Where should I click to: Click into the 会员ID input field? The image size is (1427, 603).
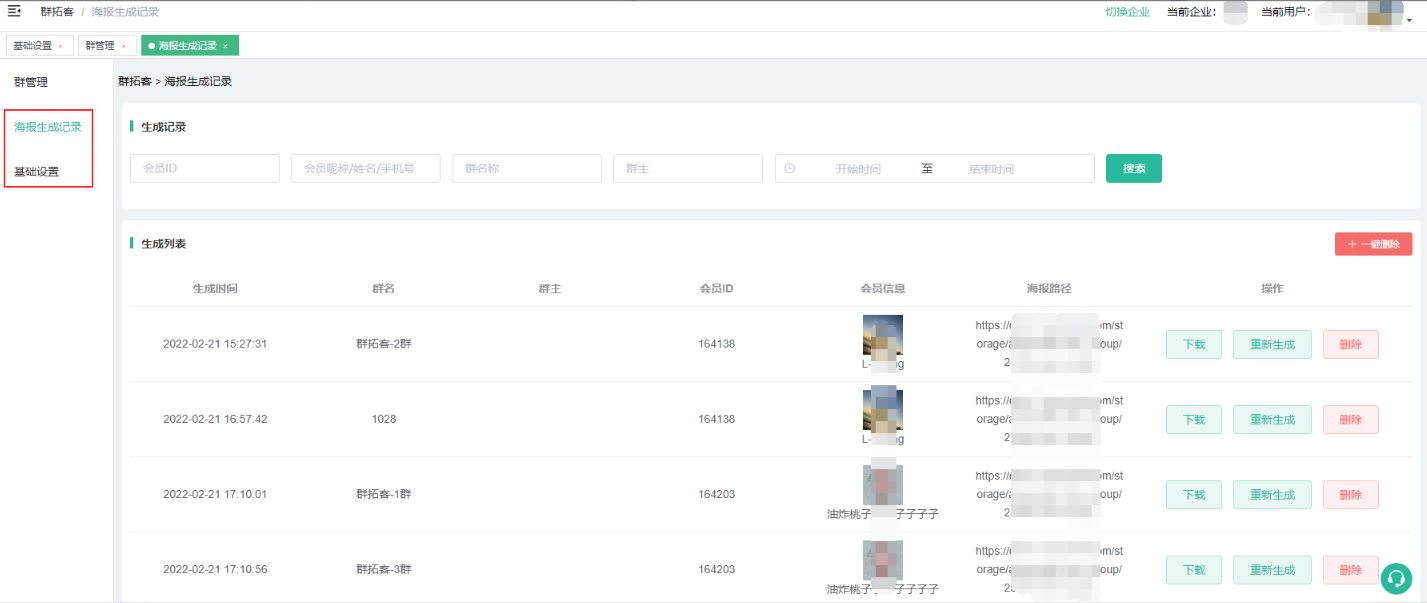point(205,169)
